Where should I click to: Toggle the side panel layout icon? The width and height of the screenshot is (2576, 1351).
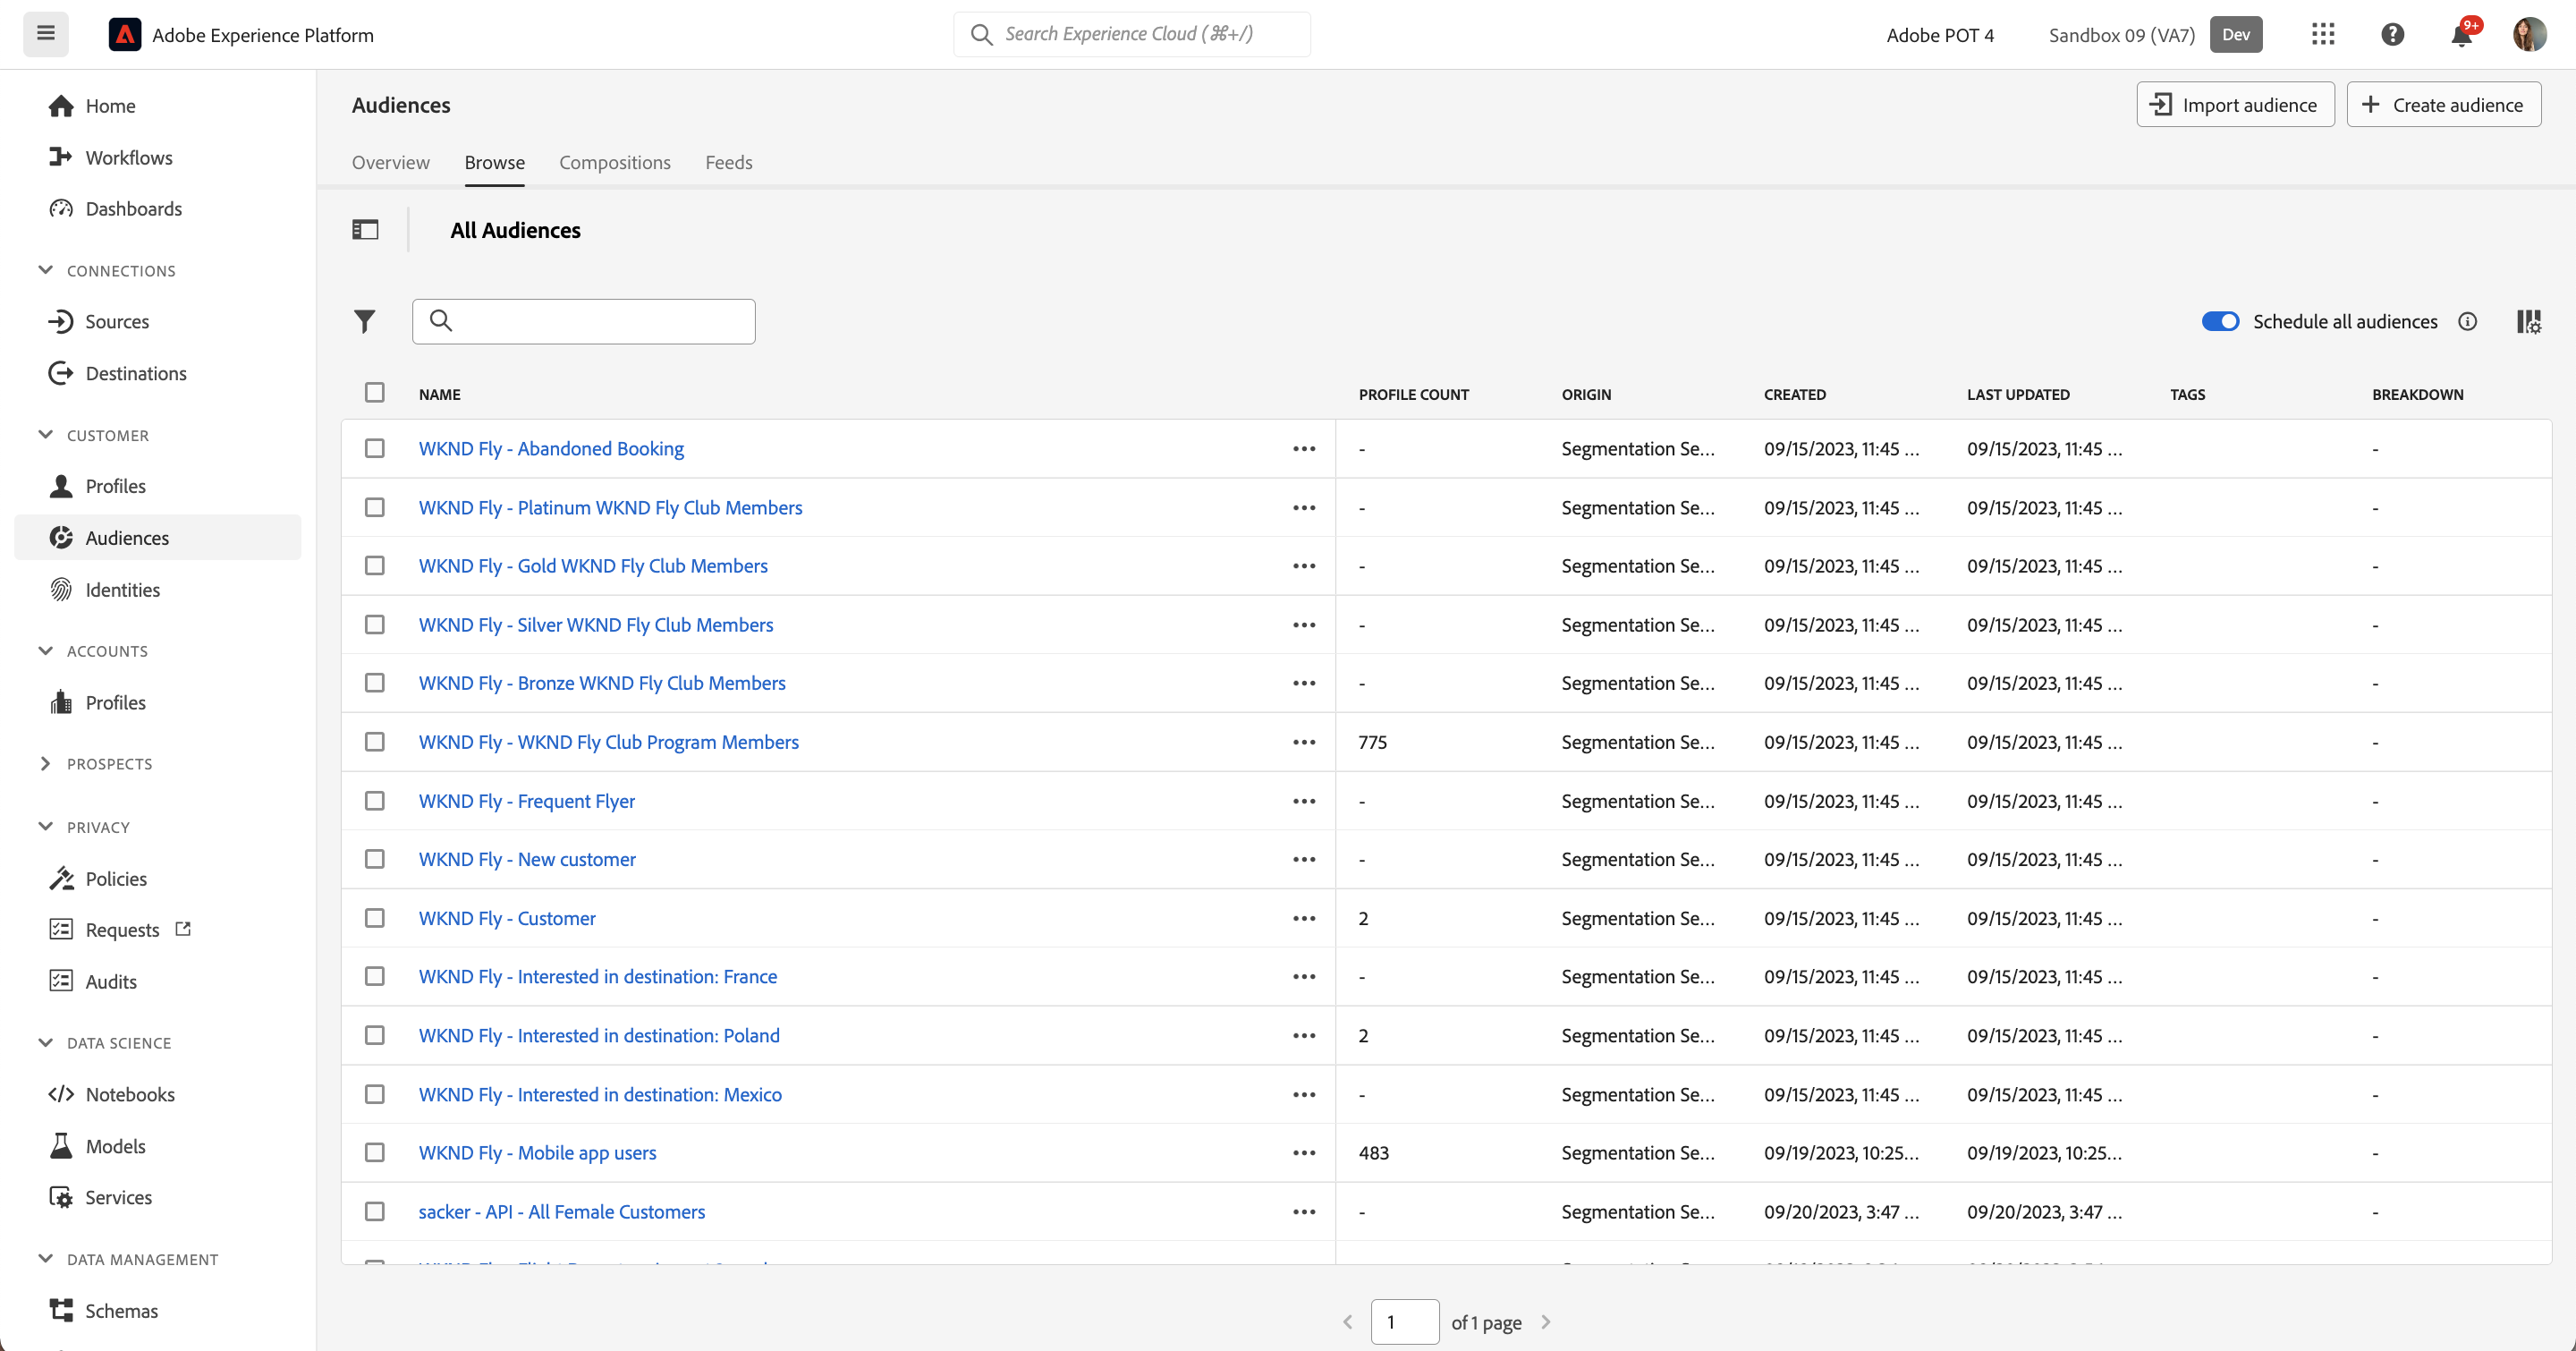[x=365, y=230]
